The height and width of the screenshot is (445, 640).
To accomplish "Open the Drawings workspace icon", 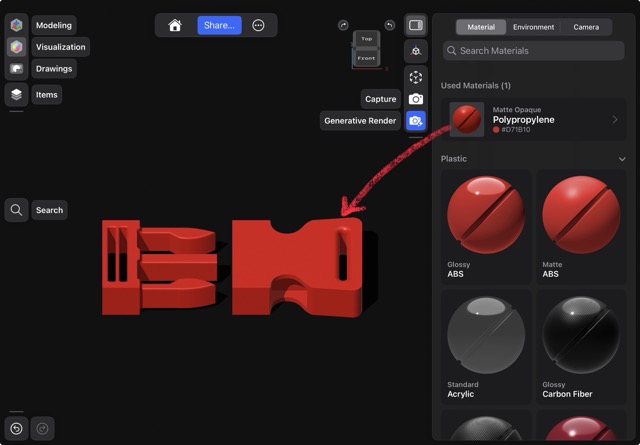I will pos(16,69).
